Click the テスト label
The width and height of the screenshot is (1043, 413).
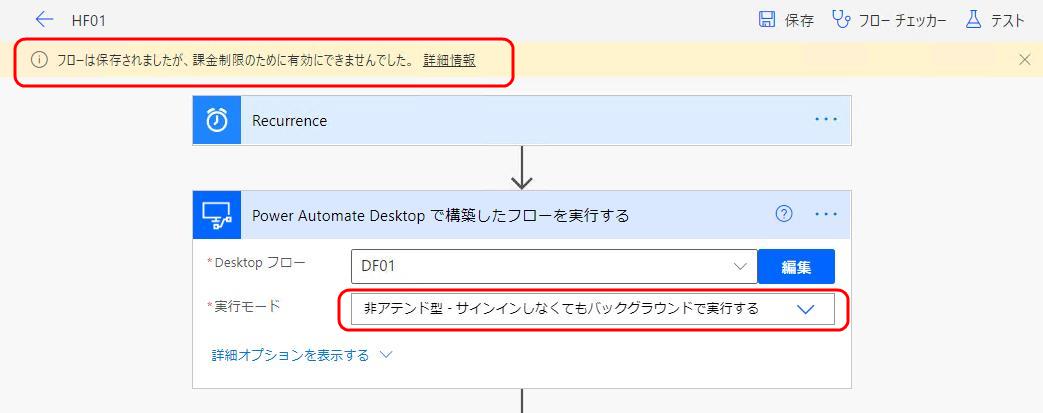pos(1007,21)
